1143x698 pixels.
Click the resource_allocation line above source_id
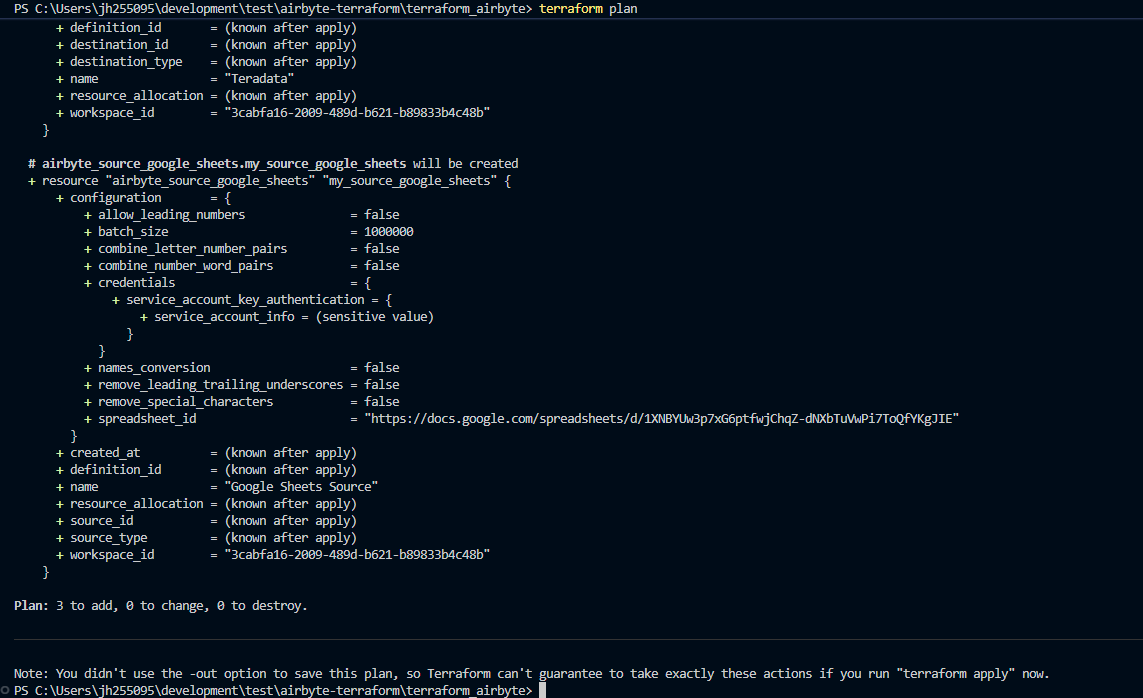[x=206, y=504]
